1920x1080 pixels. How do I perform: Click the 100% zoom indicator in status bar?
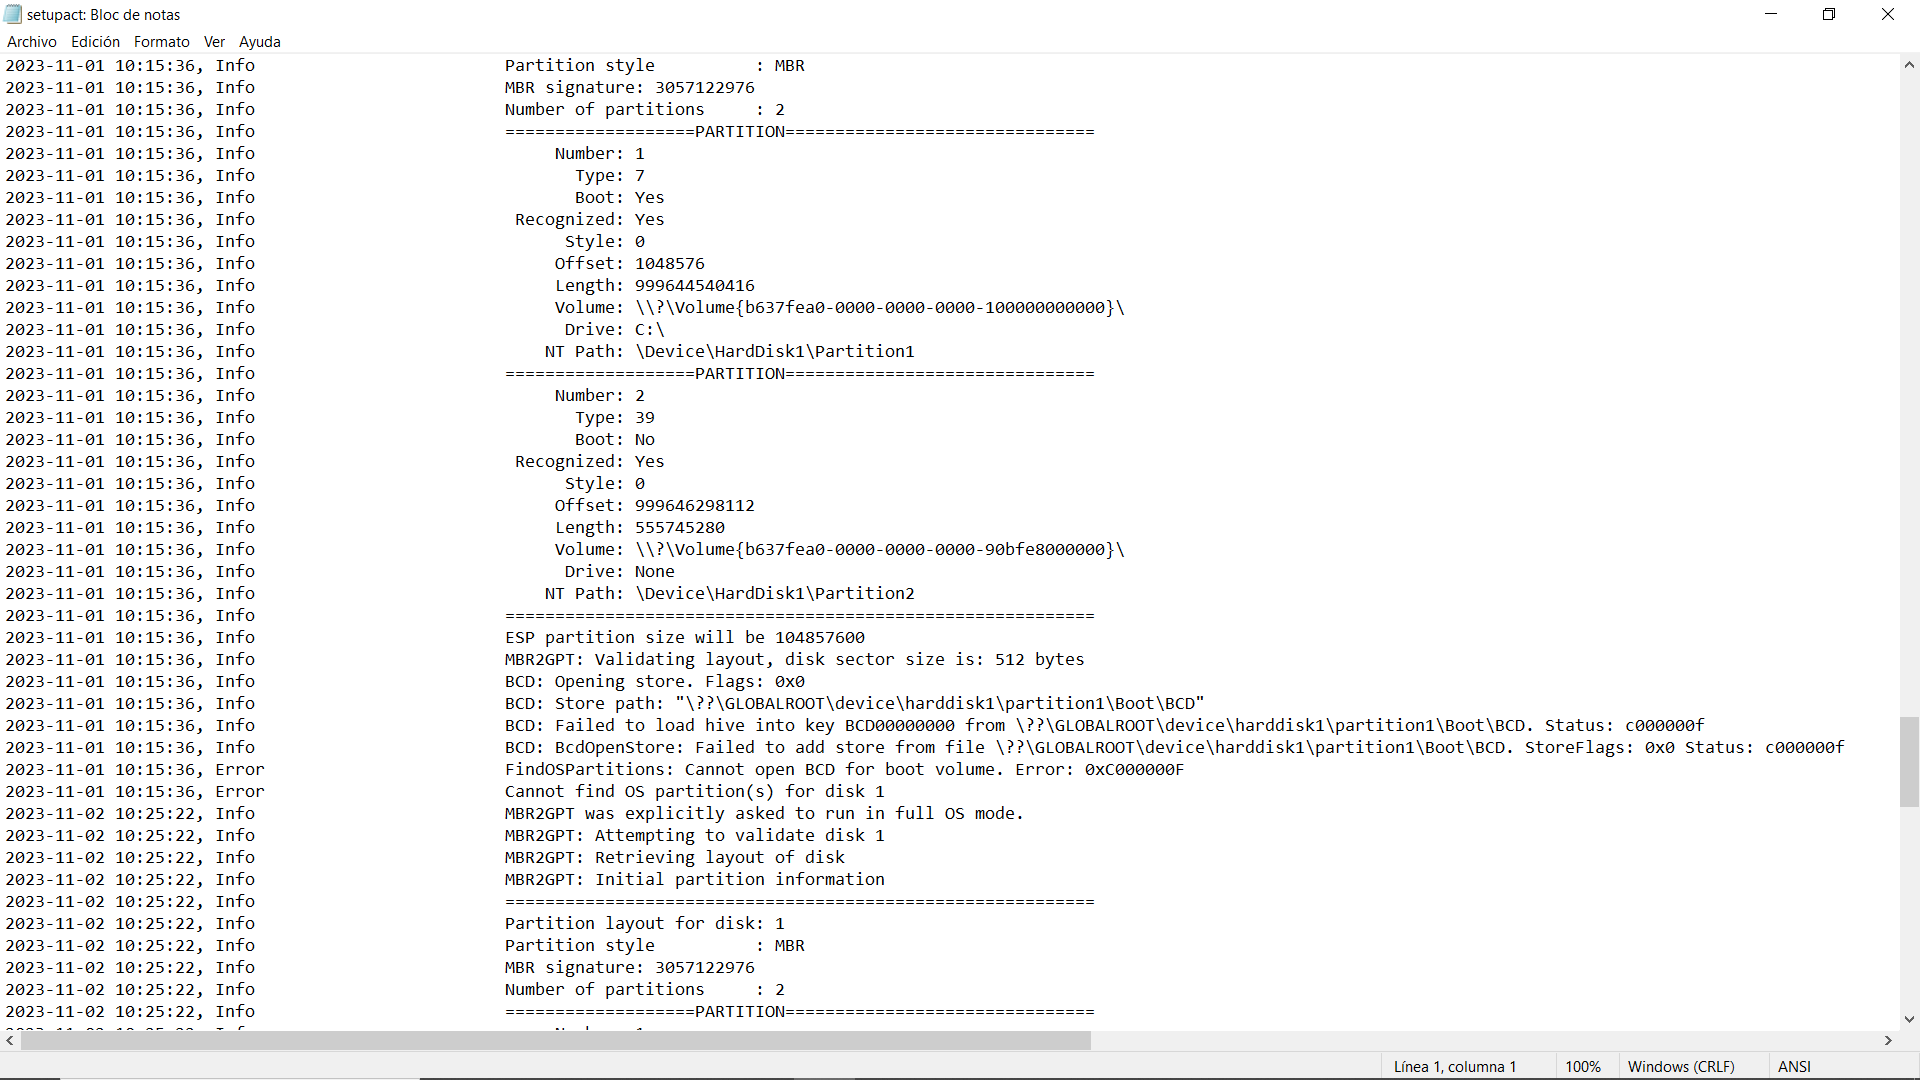[x=1582, y=1067]
